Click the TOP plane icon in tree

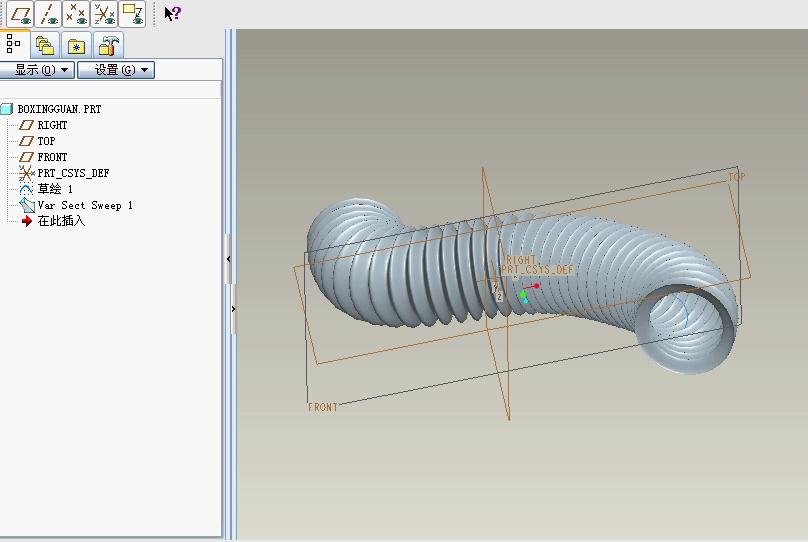[x=26, y=141]
